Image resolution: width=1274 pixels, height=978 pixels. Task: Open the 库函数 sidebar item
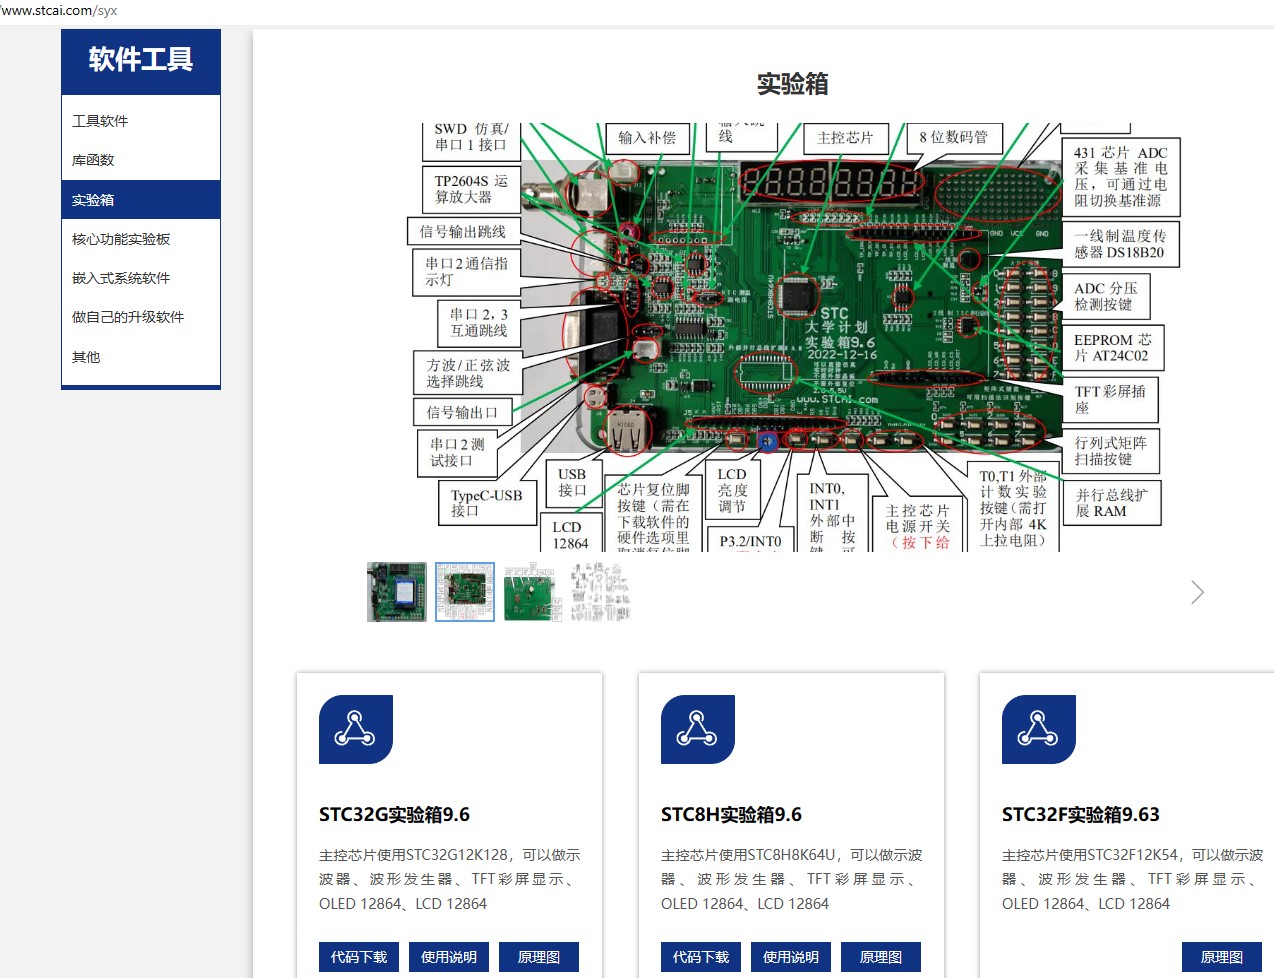[141, 160]
